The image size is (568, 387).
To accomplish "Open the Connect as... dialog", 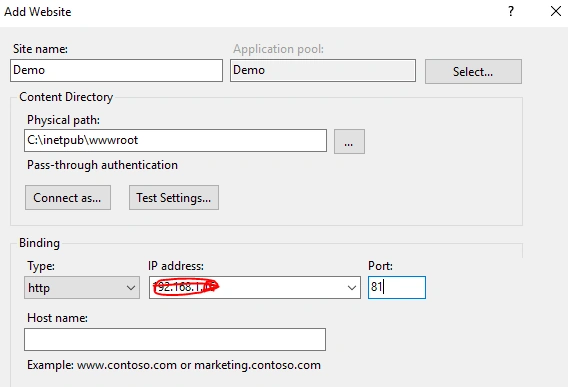I will [x=68, y=197].
